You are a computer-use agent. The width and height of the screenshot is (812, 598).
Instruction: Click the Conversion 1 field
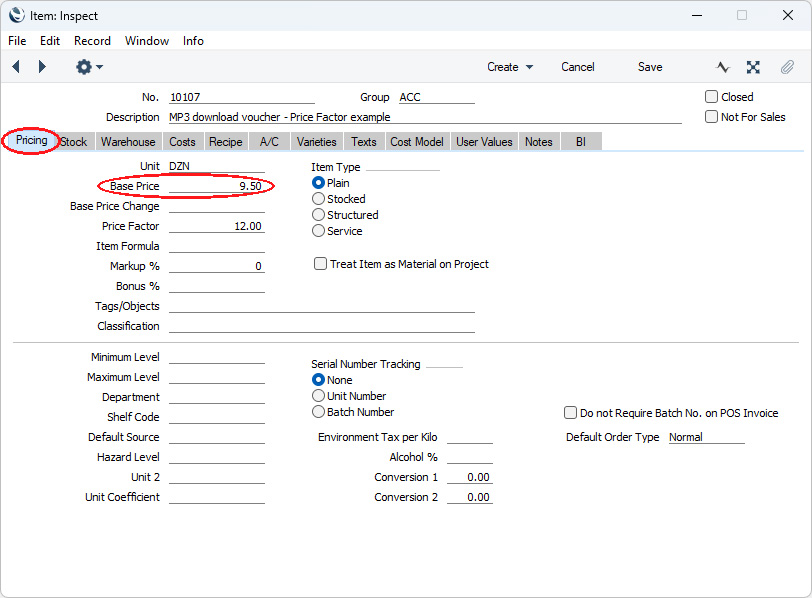tap(470, 477)
